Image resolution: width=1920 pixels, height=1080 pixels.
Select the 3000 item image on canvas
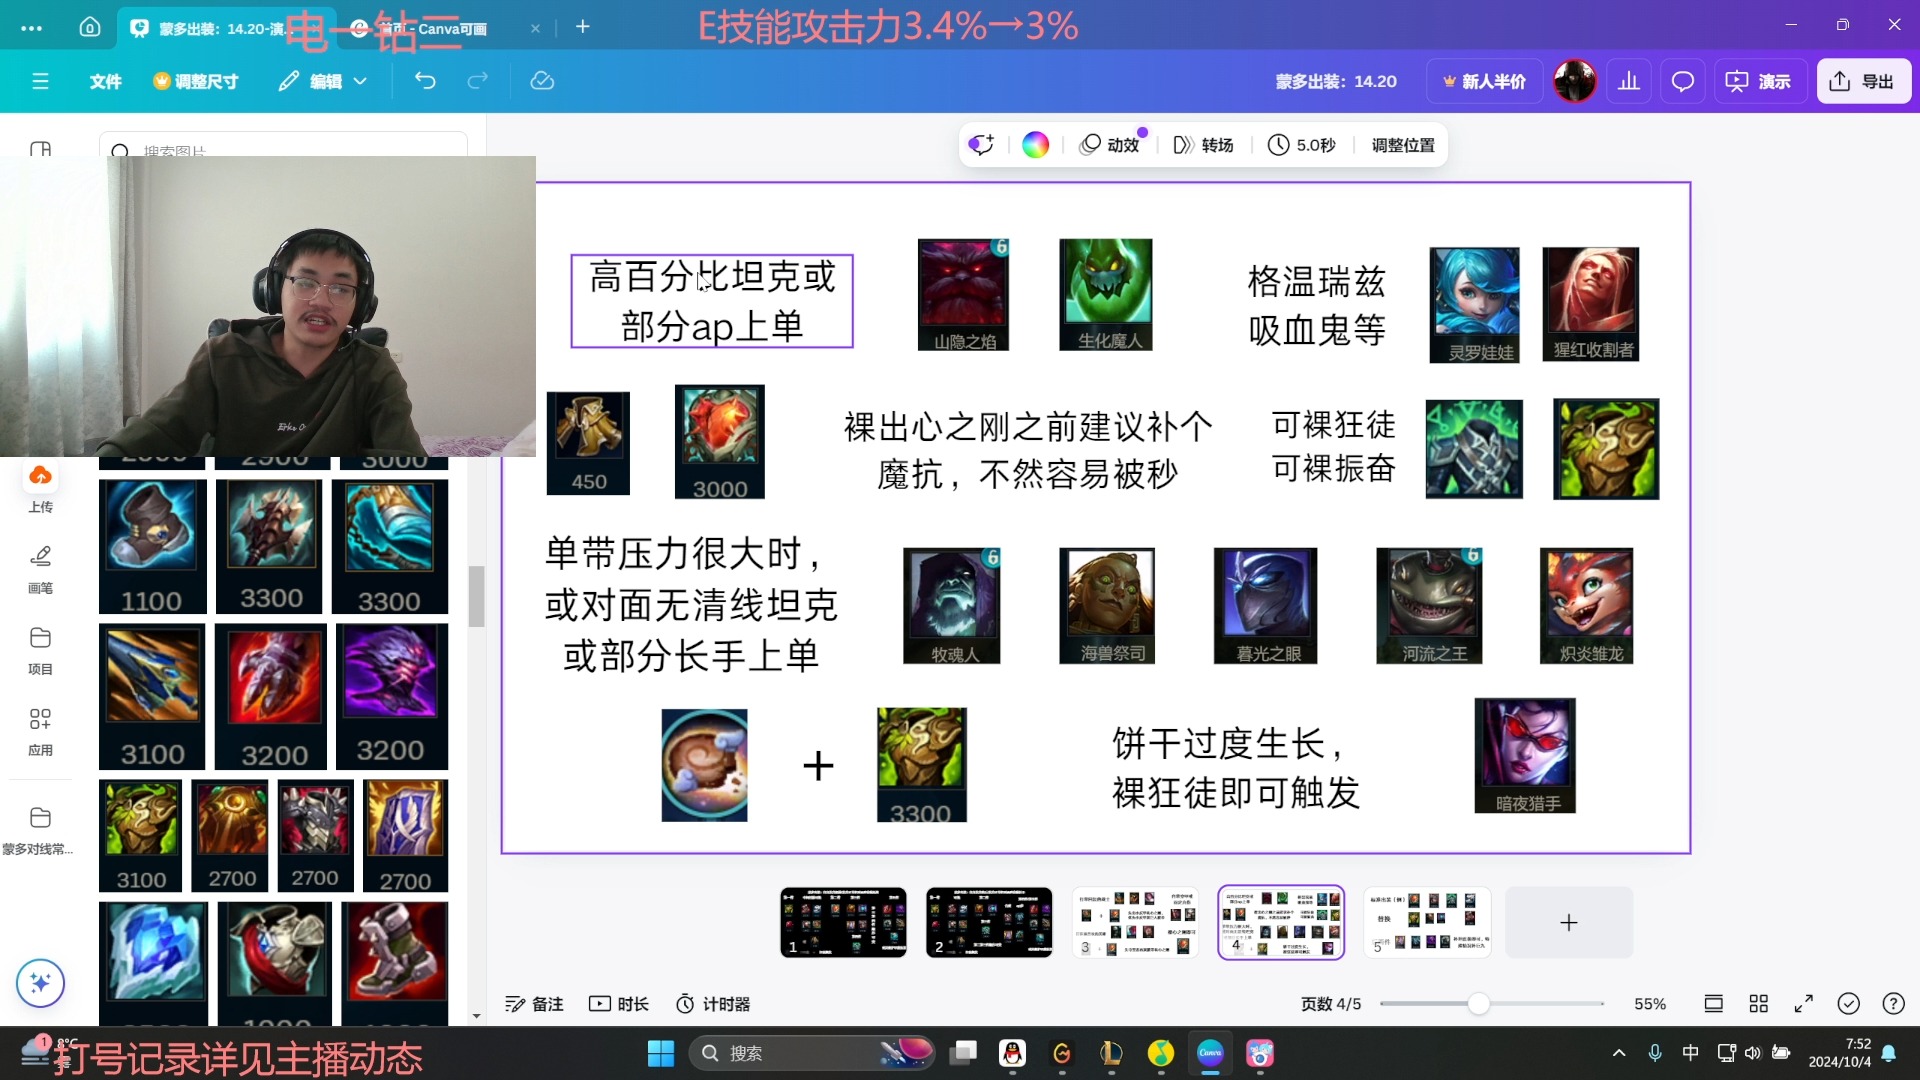[x=720, y=442]
